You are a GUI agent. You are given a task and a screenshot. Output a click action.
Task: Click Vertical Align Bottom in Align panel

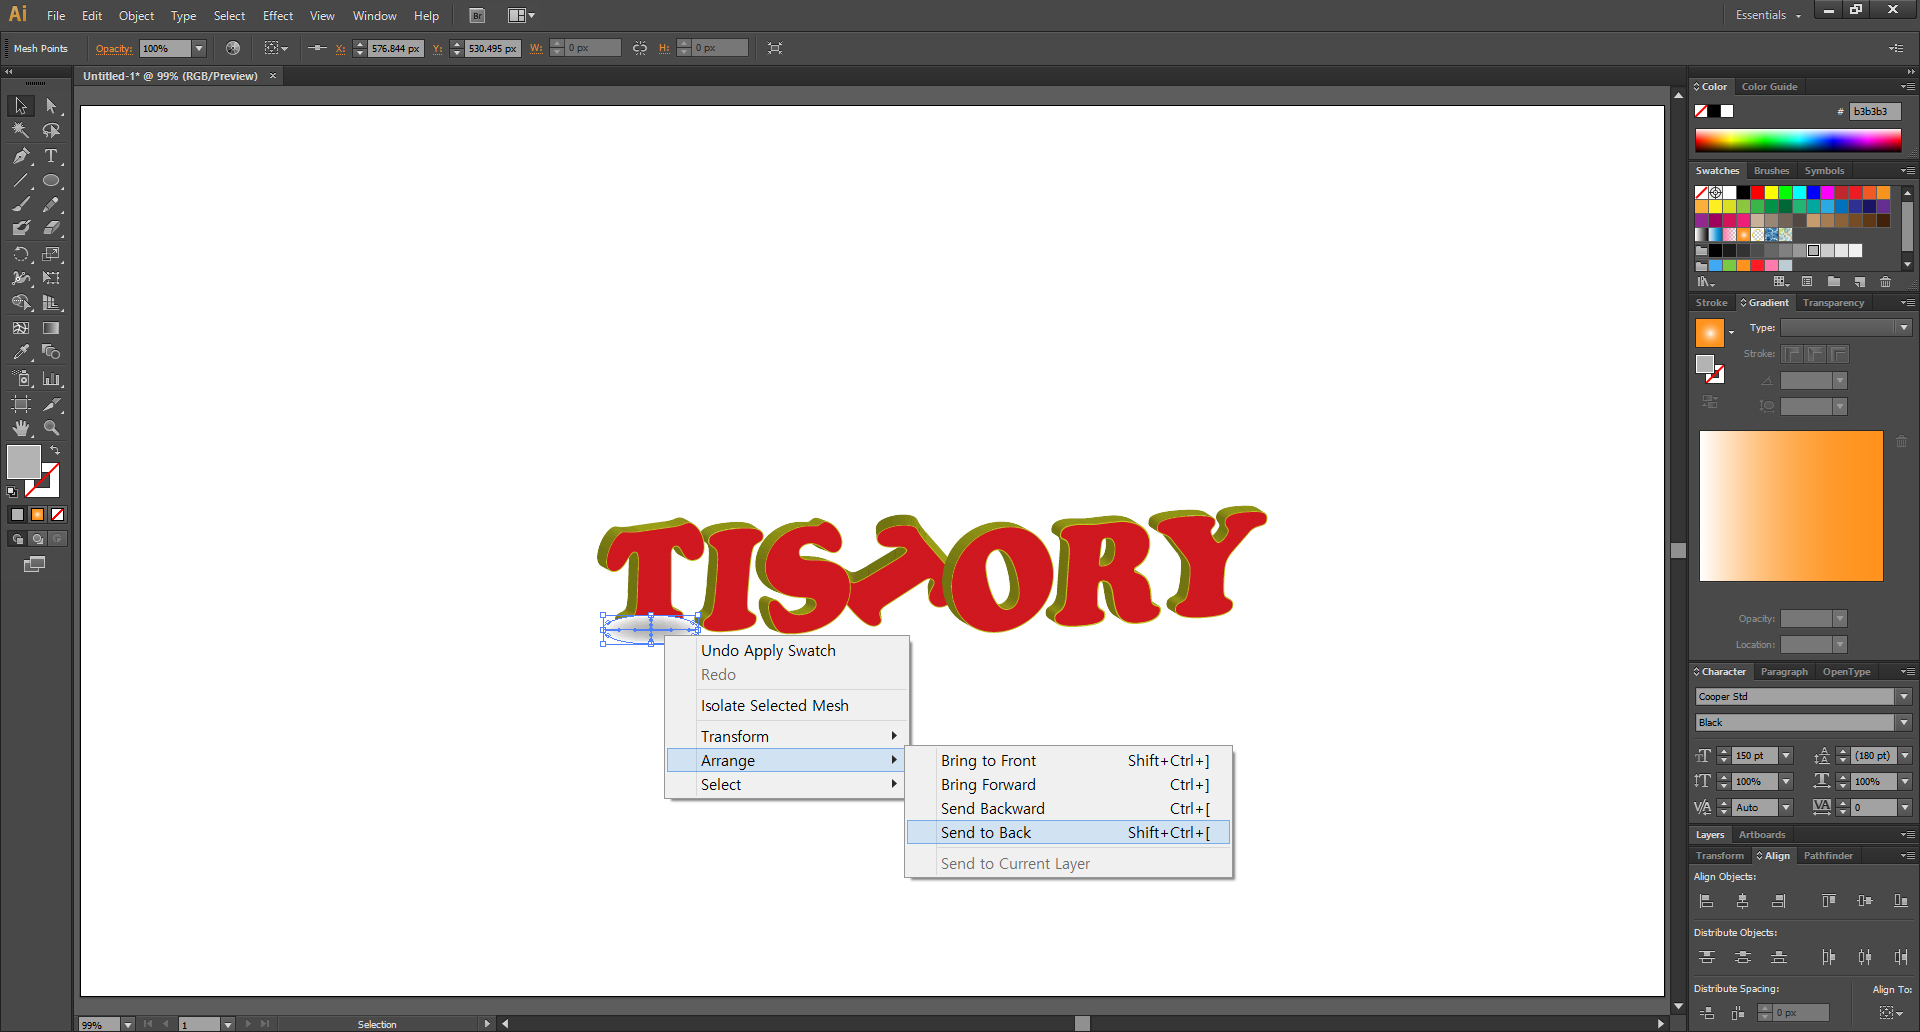tap(1900, 901)
